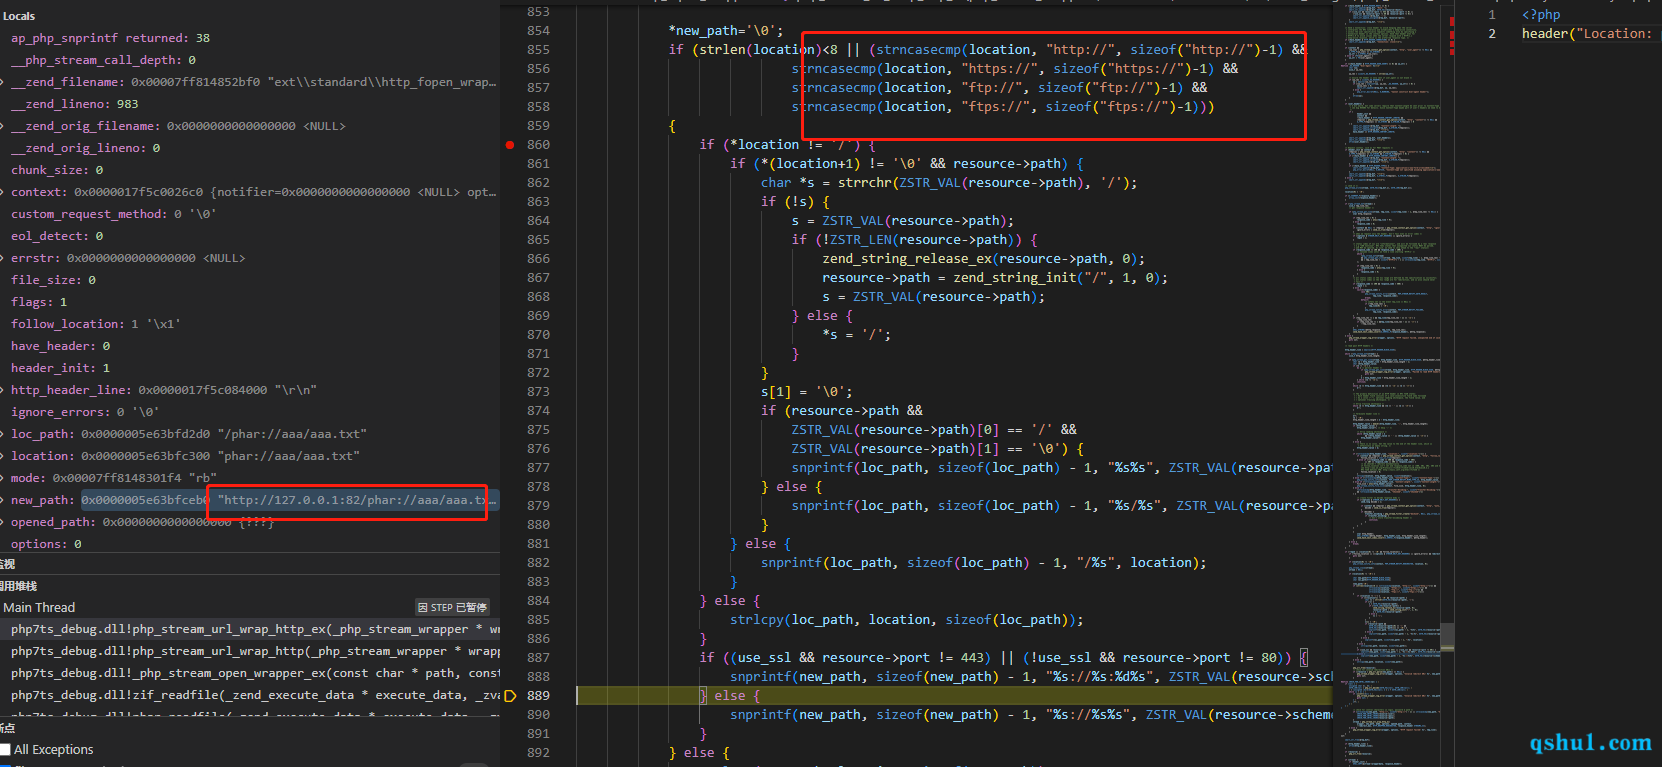Viewport: 1662px width, 767px height.
Task: Expand the __zend_filename variable
Action: tap(3, 82)
